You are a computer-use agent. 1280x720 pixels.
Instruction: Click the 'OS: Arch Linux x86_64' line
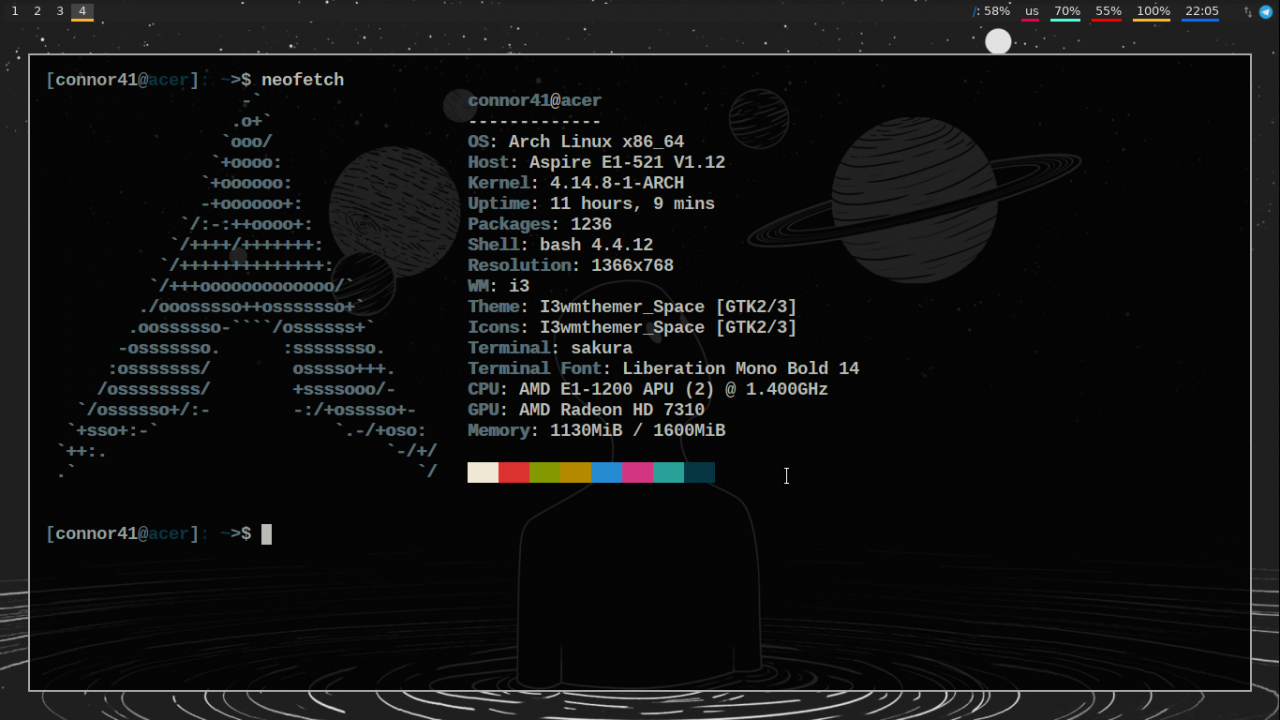[576, 142]
